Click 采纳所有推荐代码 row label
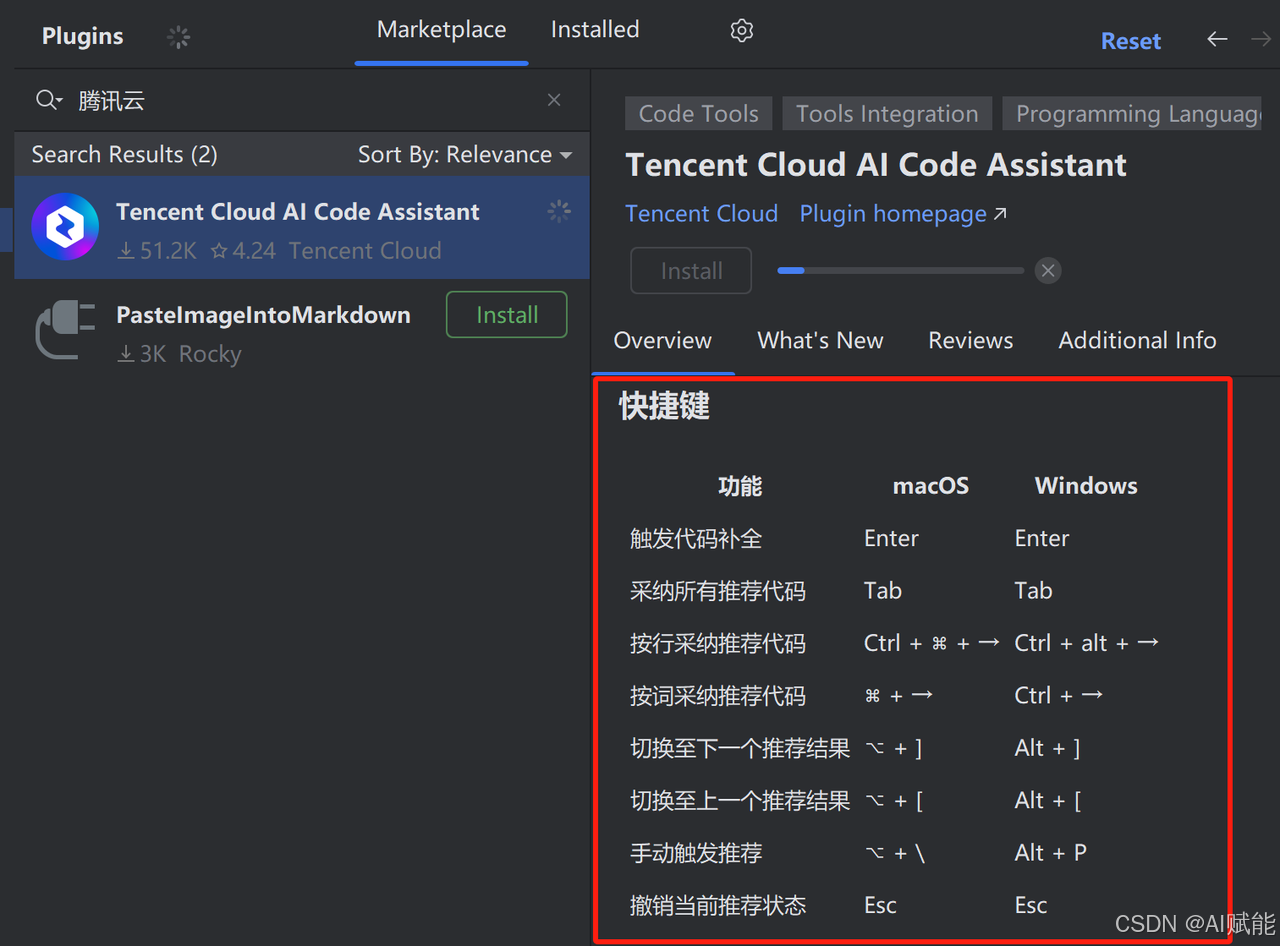The height and width of the screenshot is (946, 1280). coord(718,591)
